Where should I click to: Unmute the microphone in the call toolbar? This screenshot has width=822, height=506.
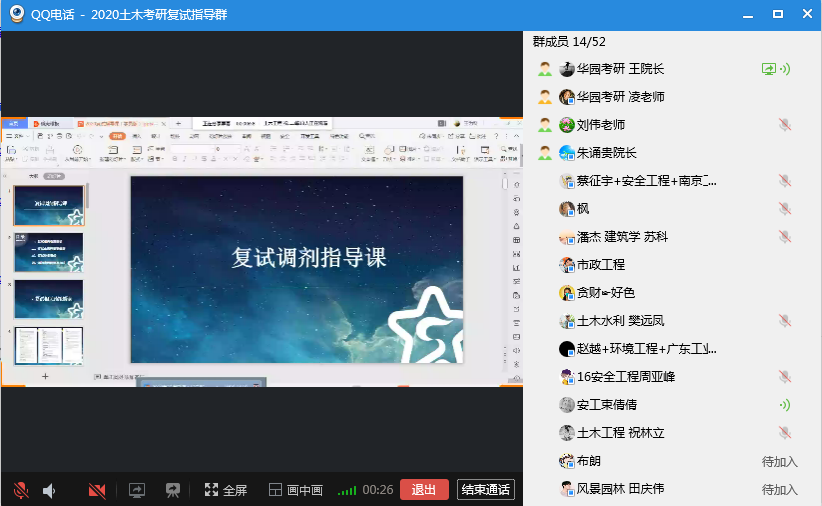click(20, 490)
